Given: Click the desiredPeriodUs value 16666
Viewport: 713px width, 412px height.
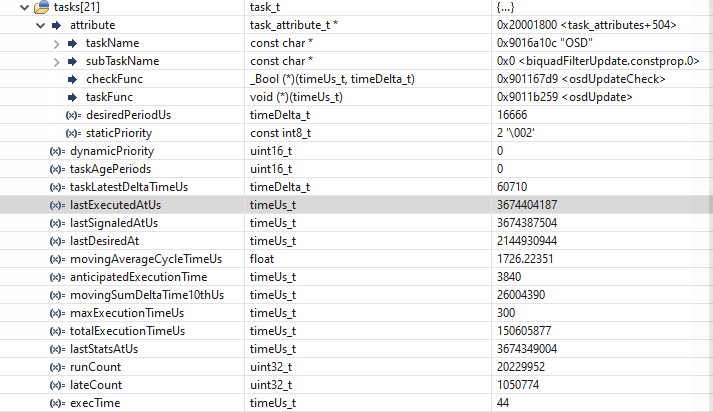Looking at the screenshot, I should tap(512, 115).
